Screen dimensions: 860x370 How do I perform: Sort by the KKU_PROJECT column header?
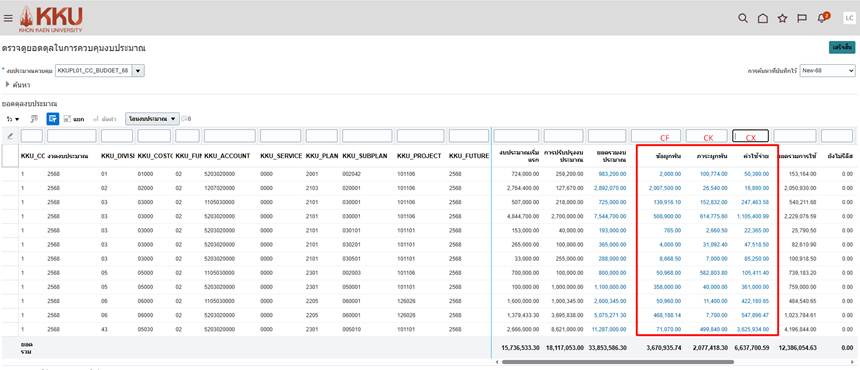(x=419, y=156)
